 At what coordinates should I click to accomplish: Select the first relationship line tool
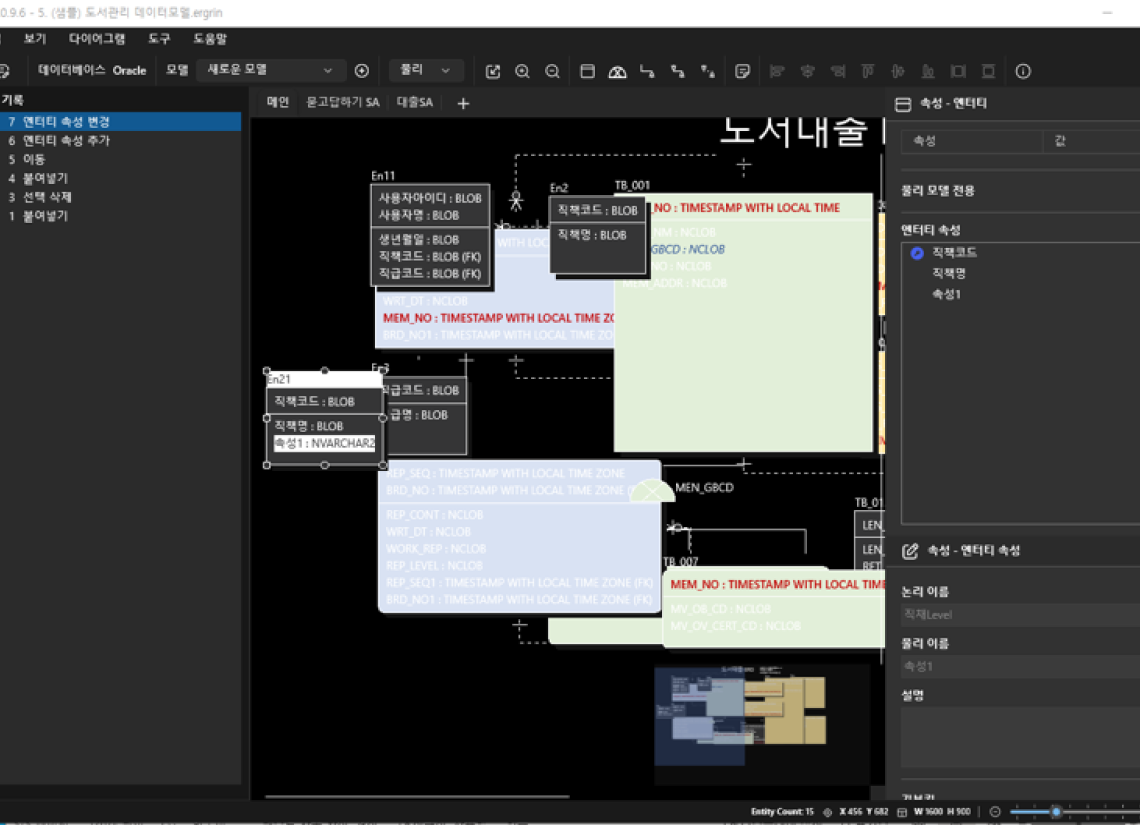[647, 71]
